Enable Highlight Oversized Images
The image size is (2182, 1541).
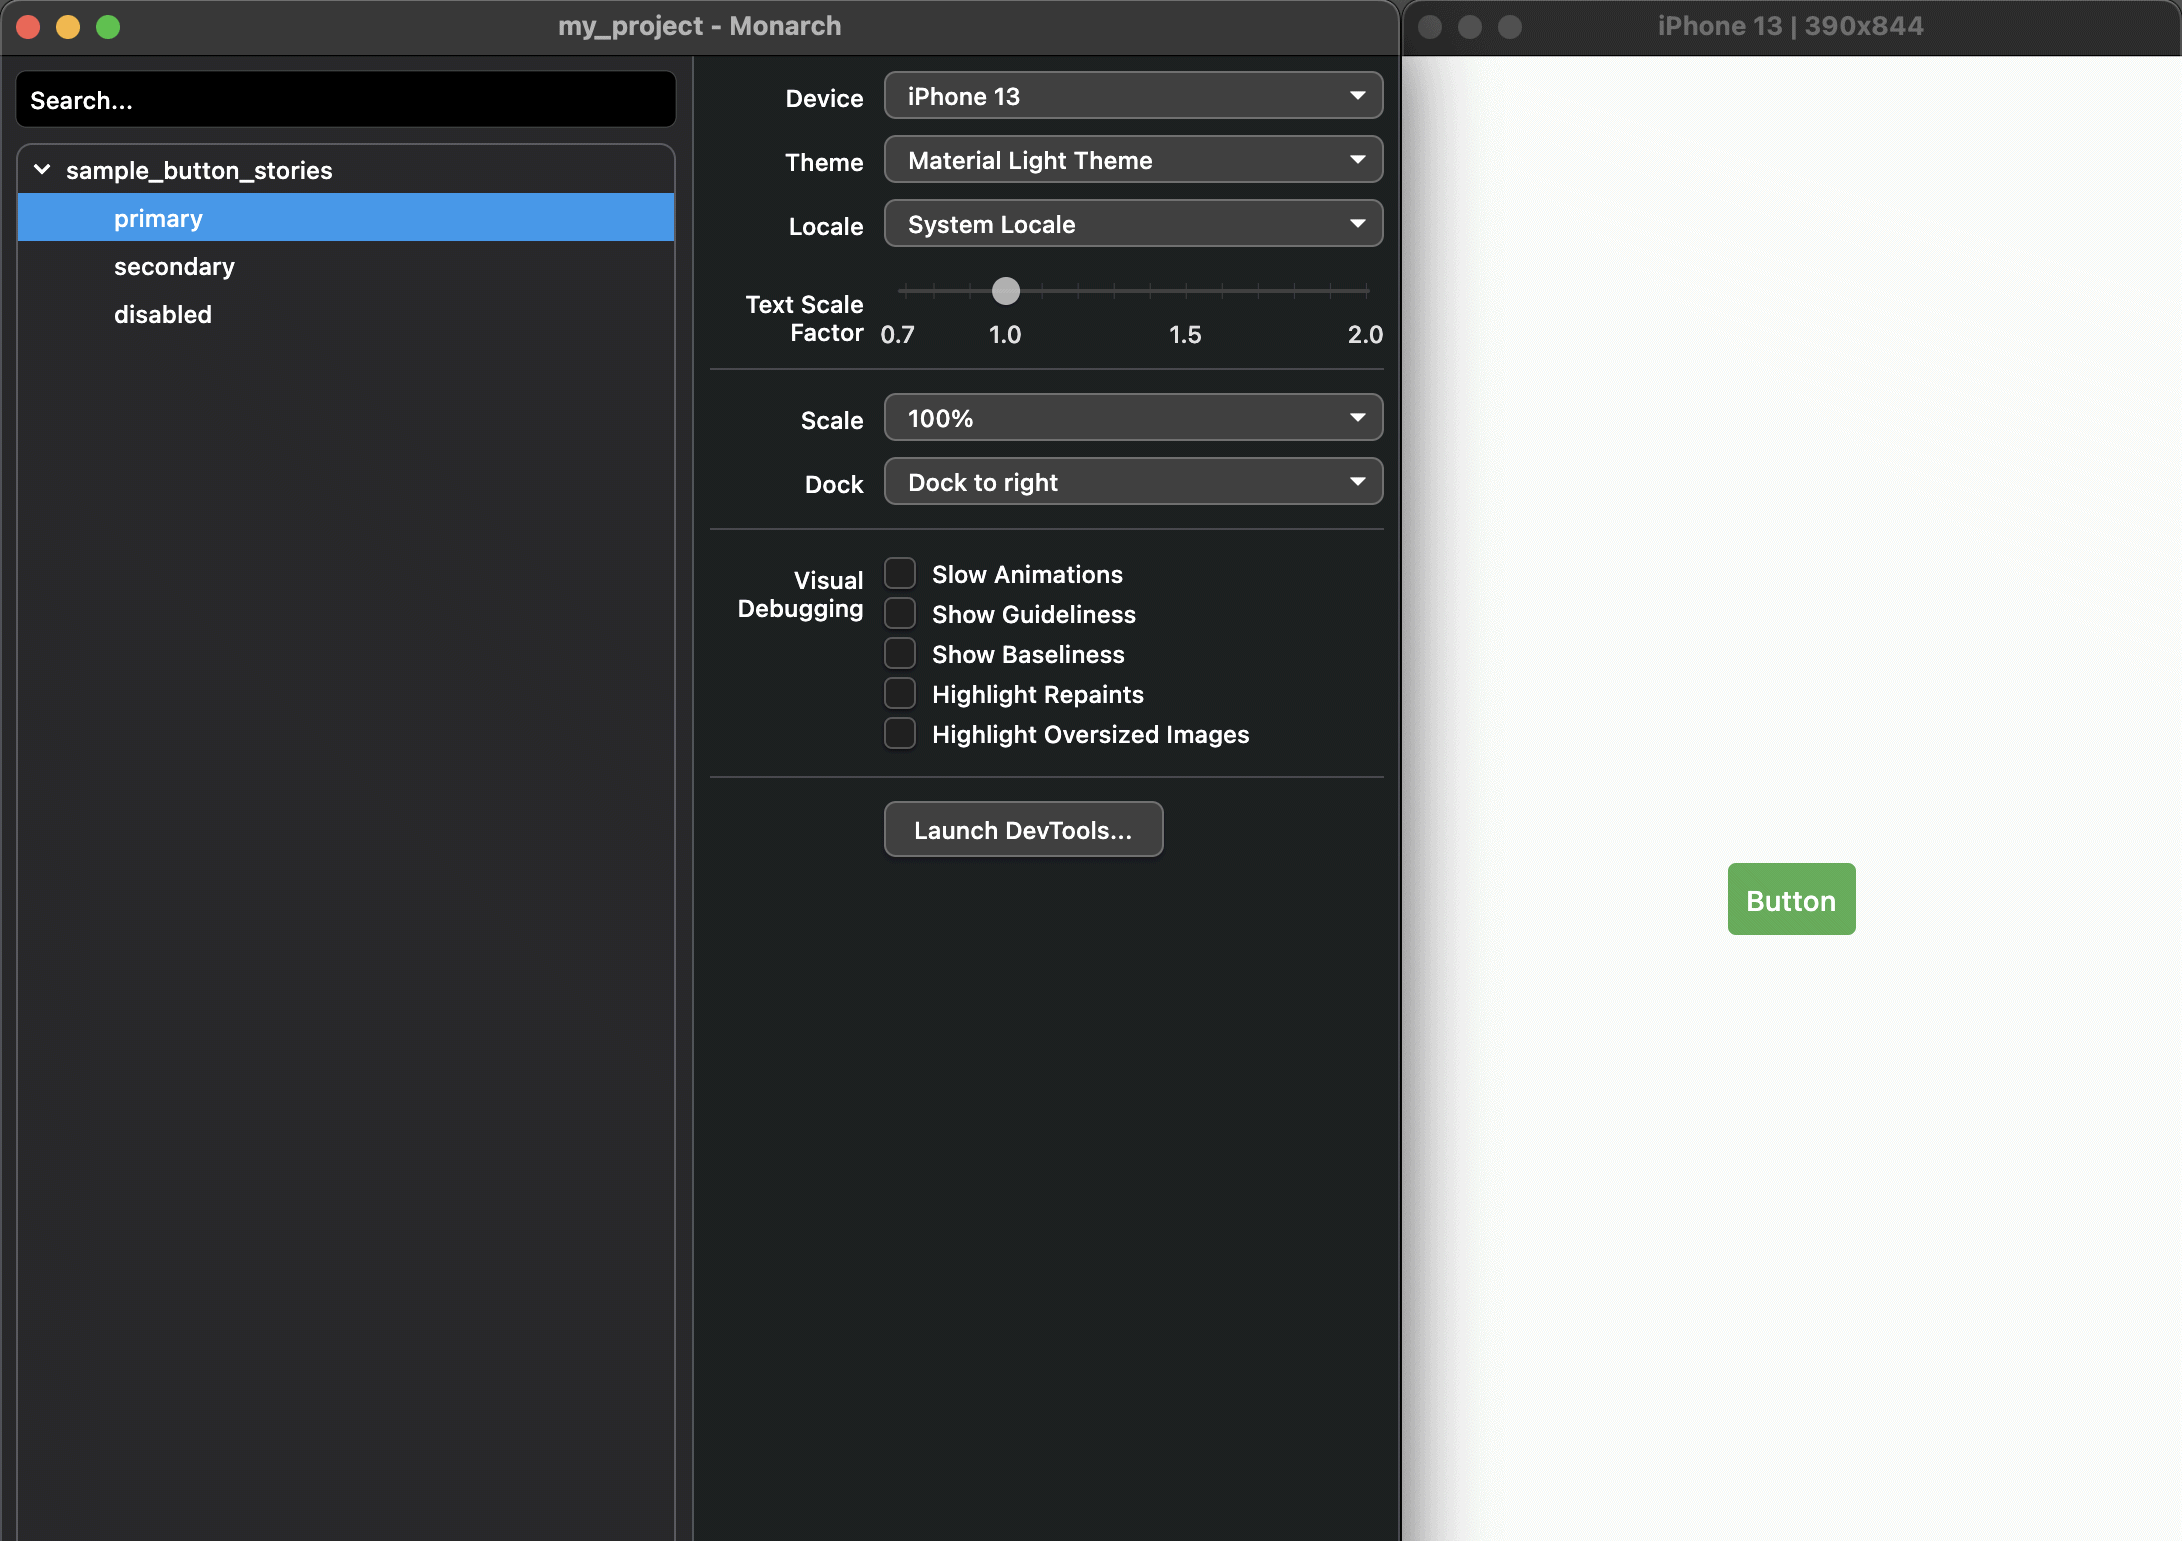tap(899, 732)
